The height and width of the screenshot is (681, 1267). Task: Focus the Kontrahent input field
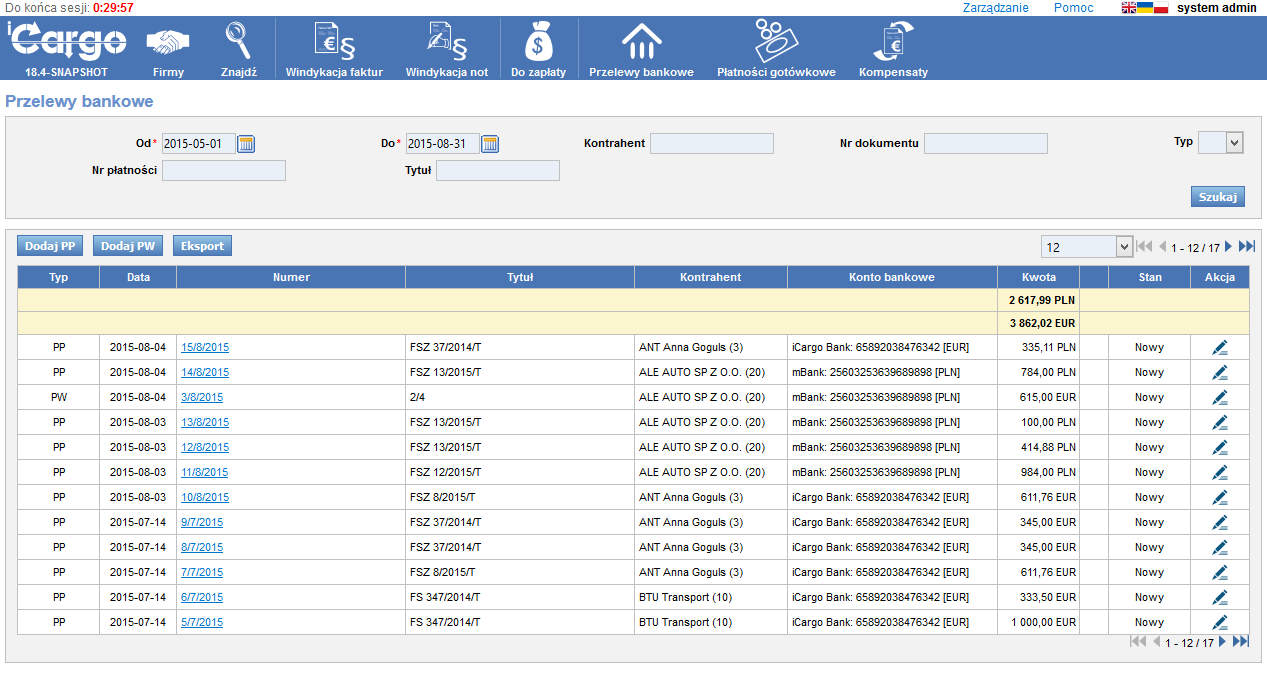pos(711,144)
